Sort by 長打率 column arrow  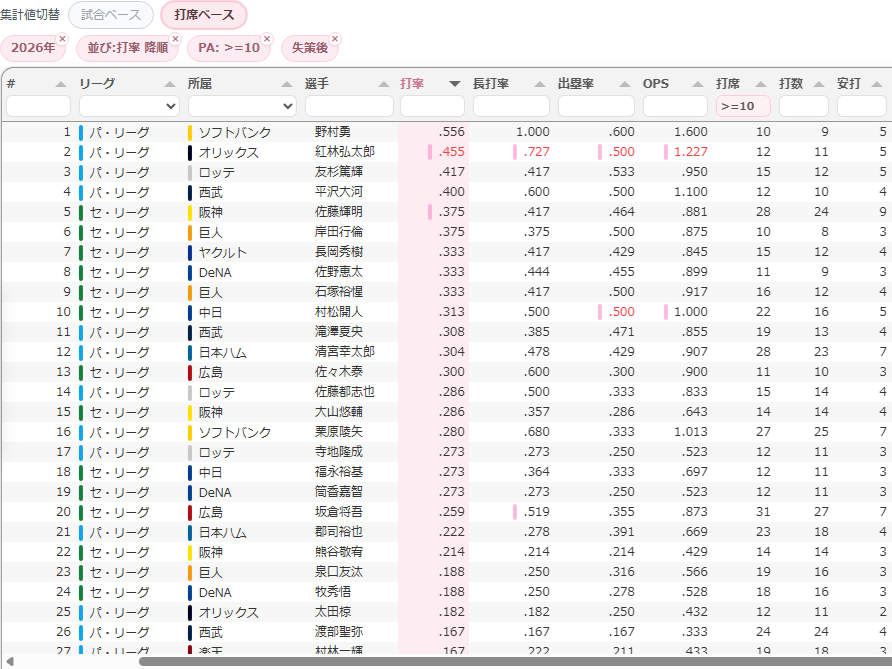coord(540,84)
